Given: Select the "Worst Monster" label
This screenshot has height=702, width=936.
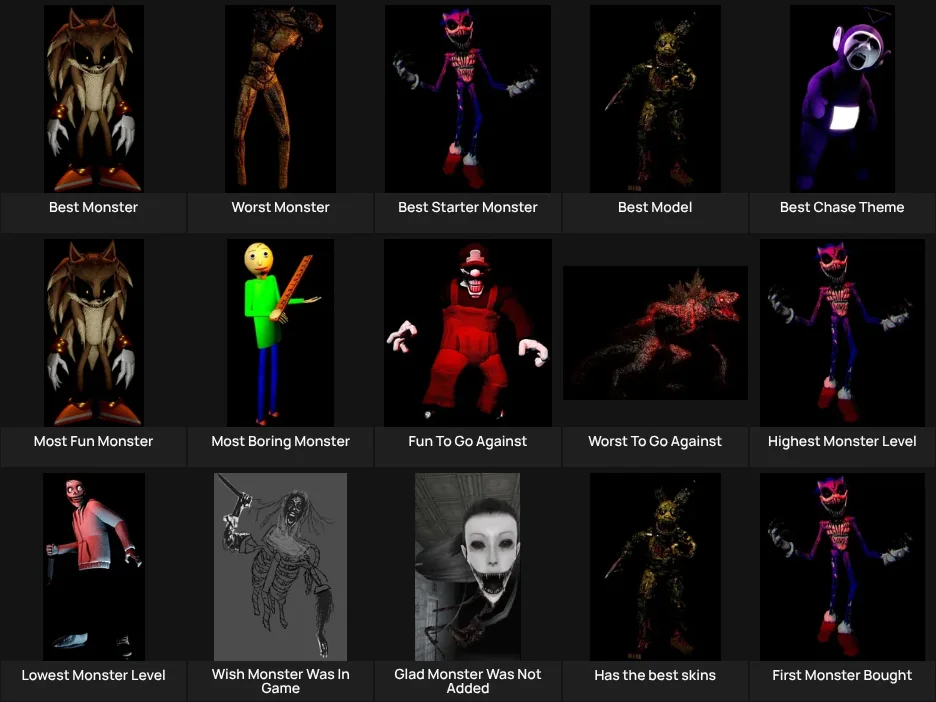Looking at the screenshot, I should 280,207.
